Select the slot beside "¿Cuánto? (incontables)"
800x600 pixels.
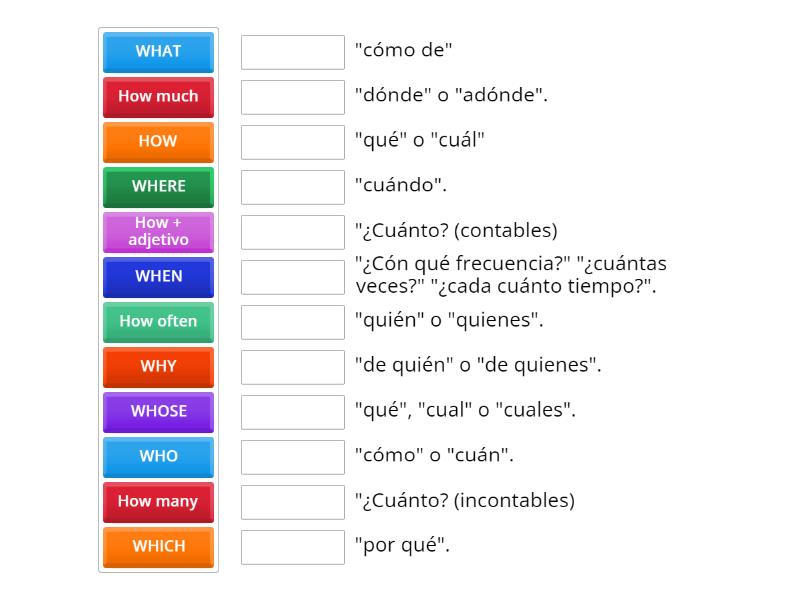[x=293, y=502]
